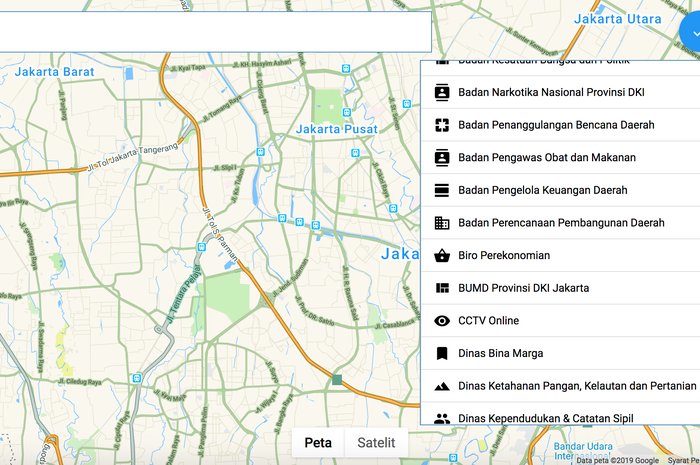Image resolution: width=700 pixels, height=465 pixels.
Task: Click the Jl. Casablanca road label
Action: point(395,325)
